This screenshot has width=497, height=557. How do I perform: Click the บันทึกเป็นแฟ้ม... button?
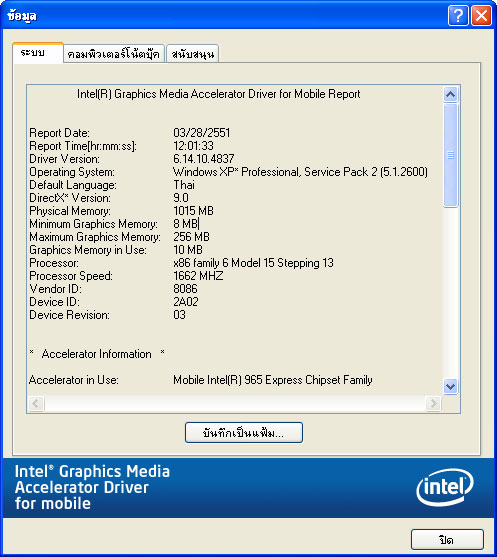click(244, 432)
